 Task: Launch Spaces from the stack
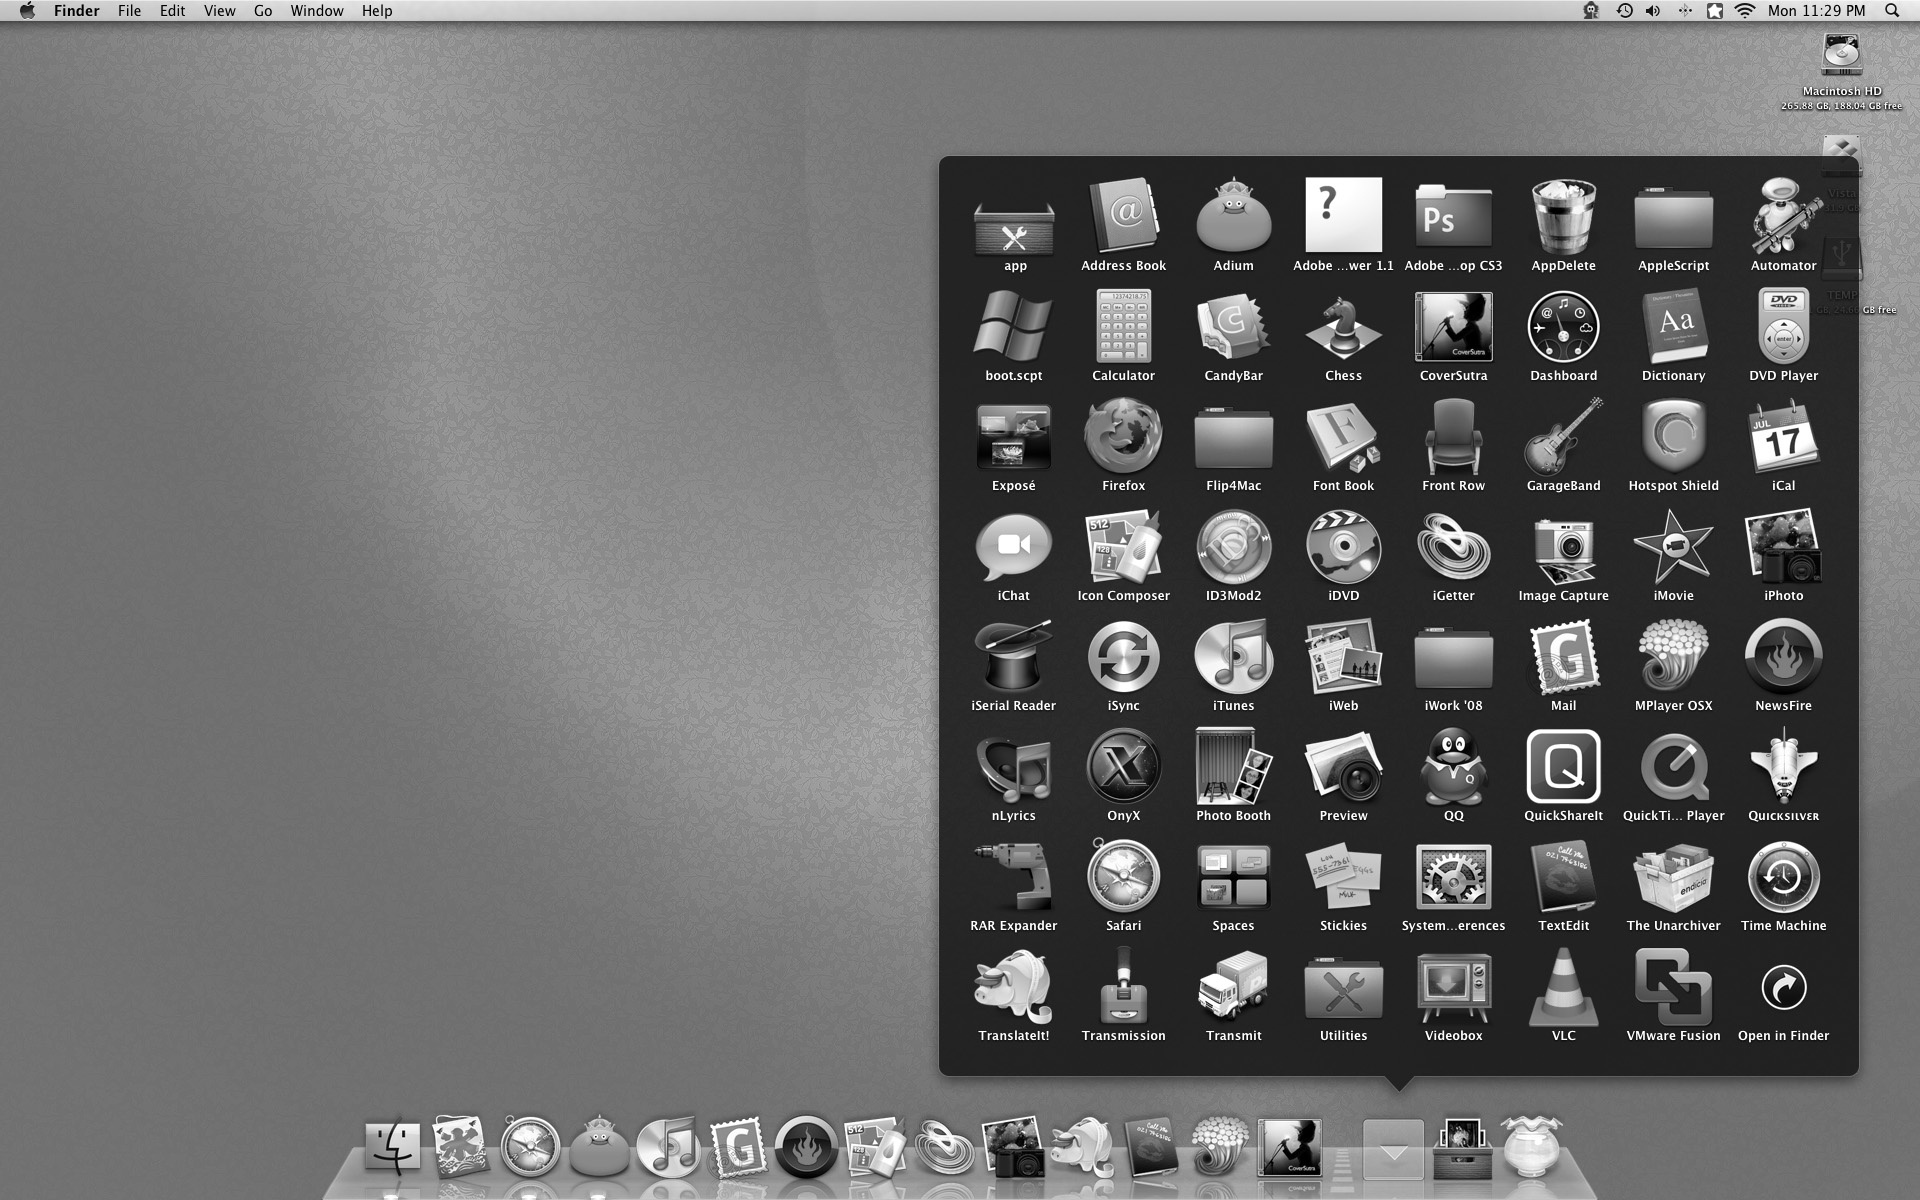click(x=1233, y=876)
